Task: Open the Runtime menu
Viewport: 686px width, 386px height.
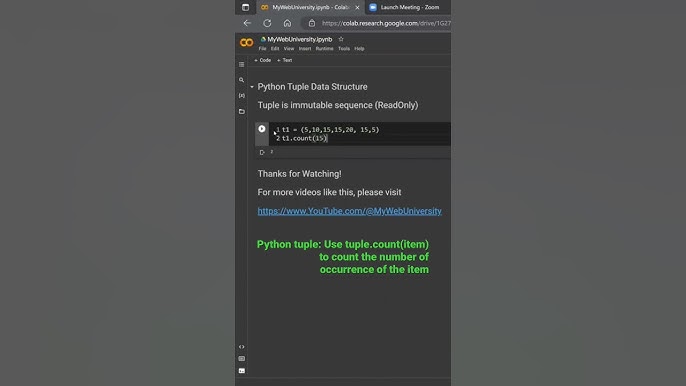Action: 324,49
